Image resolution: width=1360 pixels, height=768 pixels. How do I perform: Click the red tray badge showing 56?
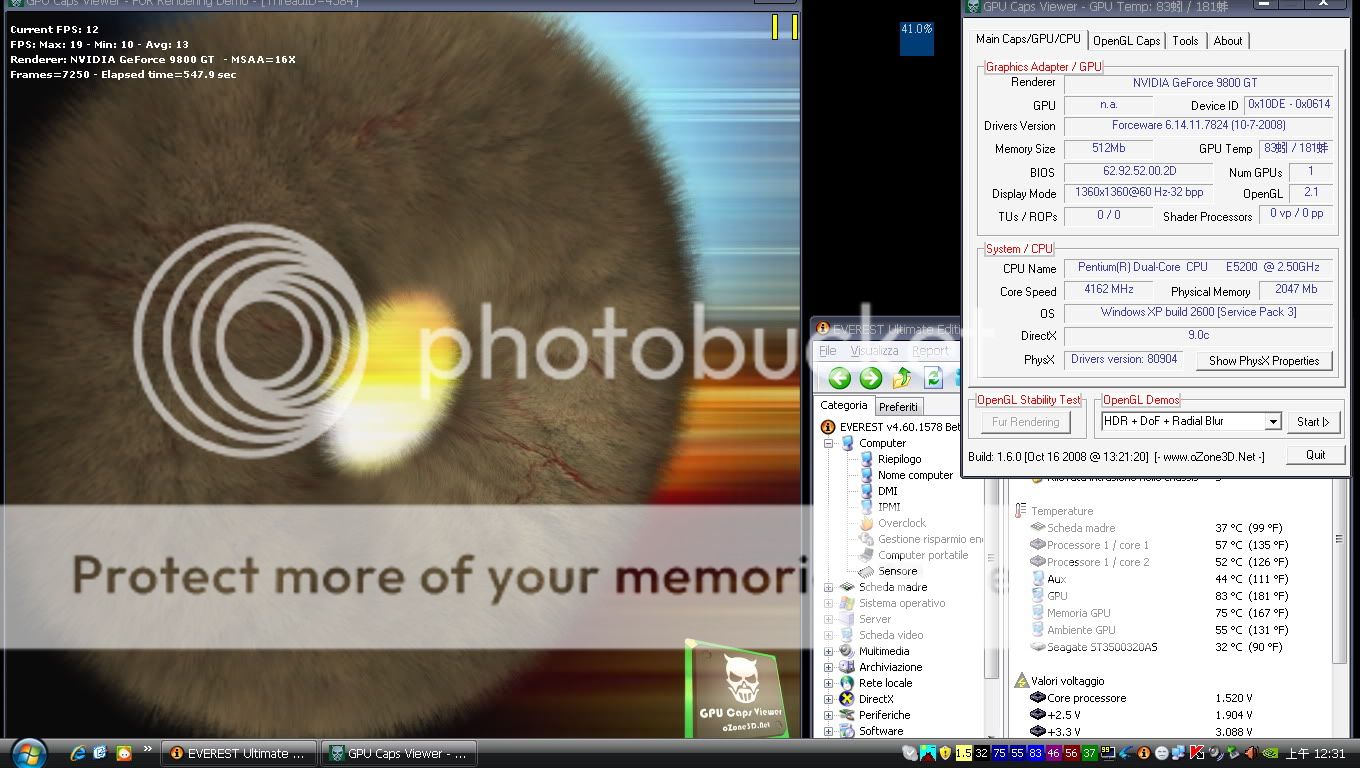point(1071,753)
